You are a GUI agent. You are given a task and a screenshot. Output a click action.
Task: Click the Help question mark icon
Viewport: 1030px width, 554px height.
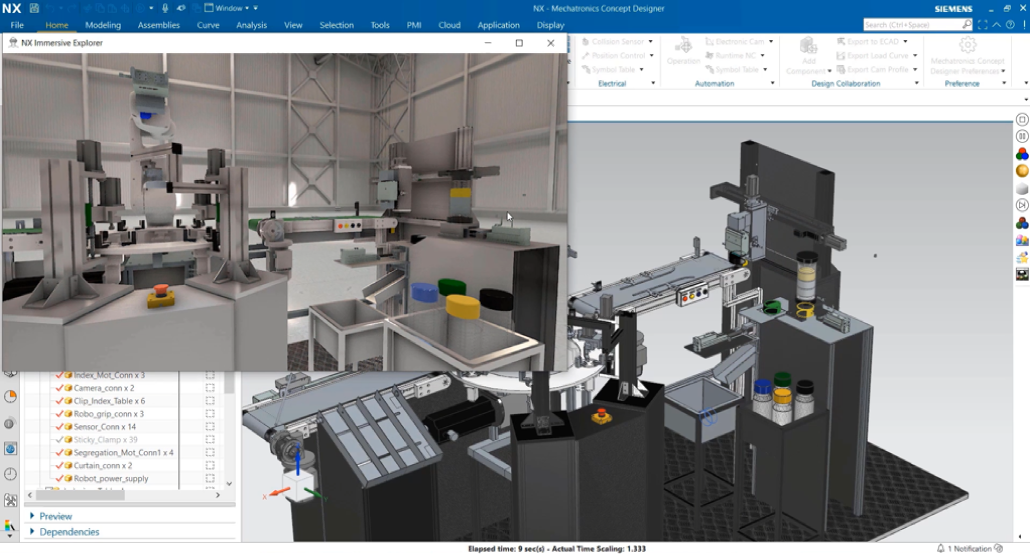coord(1010,24)
